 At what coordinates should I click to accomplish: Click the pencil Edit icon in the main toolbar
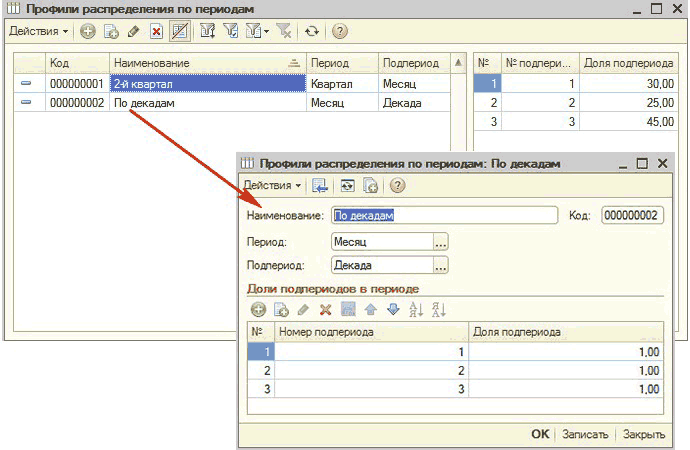[132, 31]
